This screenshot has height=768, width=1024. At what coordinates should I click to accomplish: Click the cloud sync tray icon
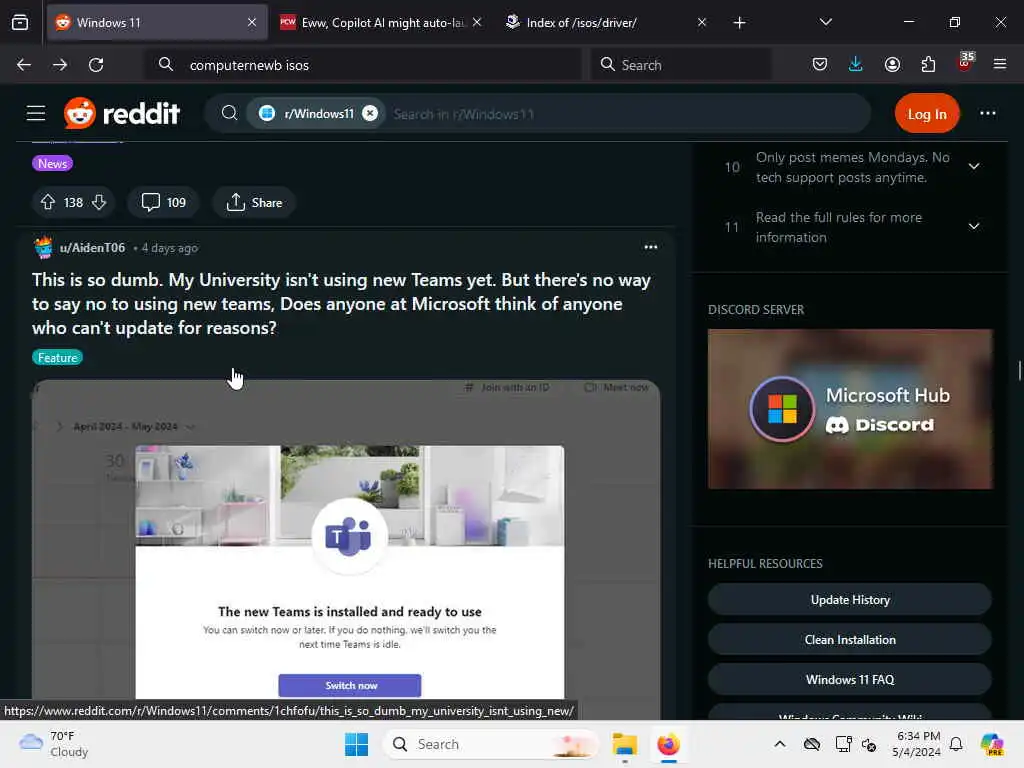[x=812, y=744]
